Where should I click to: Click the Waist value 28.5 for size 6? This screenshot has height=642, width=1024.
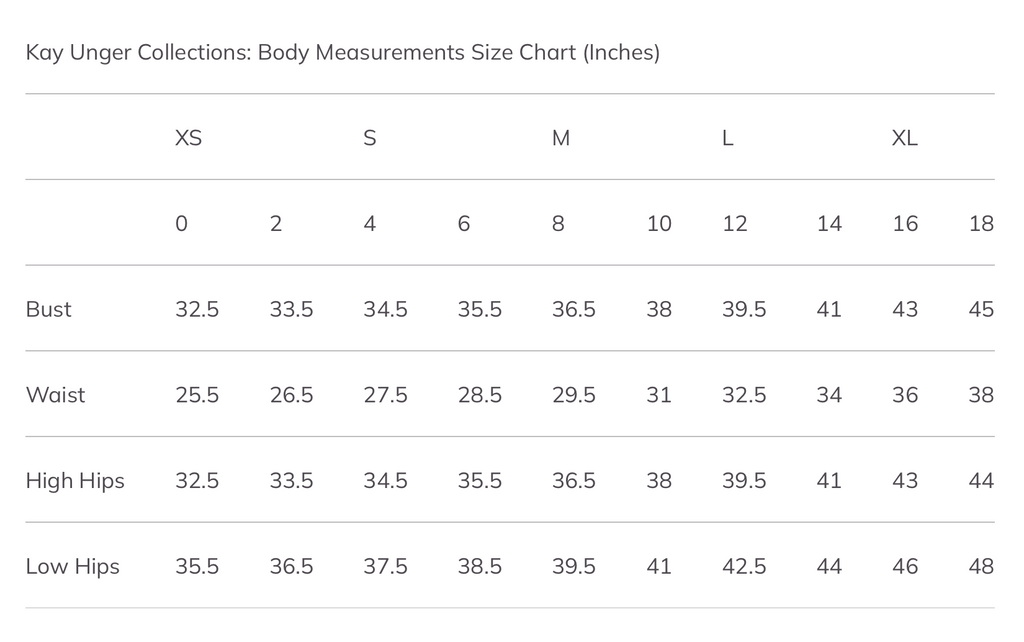click(x=479, y=395)
